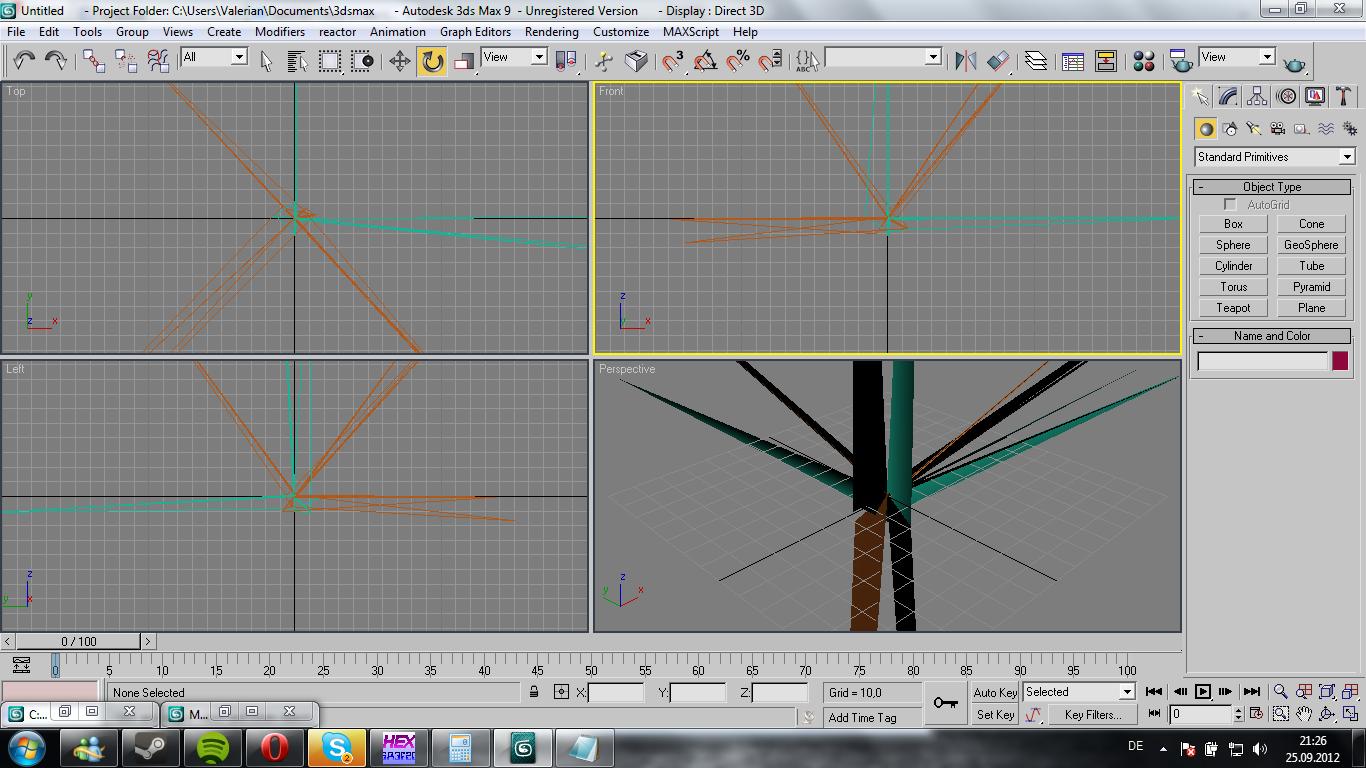Open the MAXScript menu
The width and height of the screenshot is (1366, 768).
click(690, 32)
